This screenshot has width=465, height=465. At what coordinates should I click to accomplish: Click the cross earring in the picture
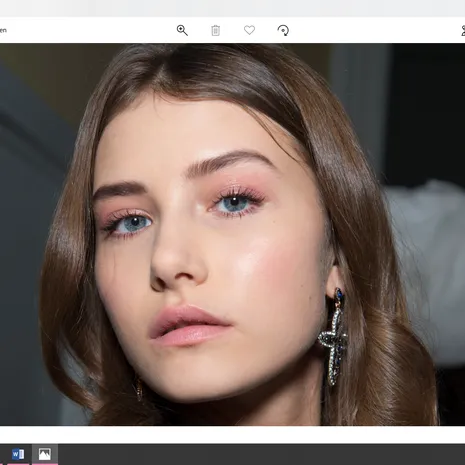click(x=334, y=337)
